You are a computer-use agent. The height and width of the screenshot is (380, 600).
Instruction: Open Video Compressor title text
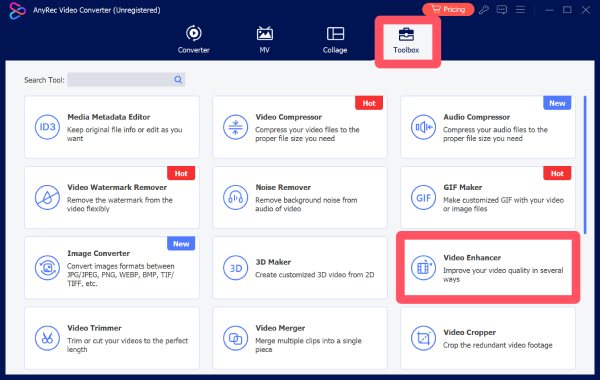click(x=289, y=117)
